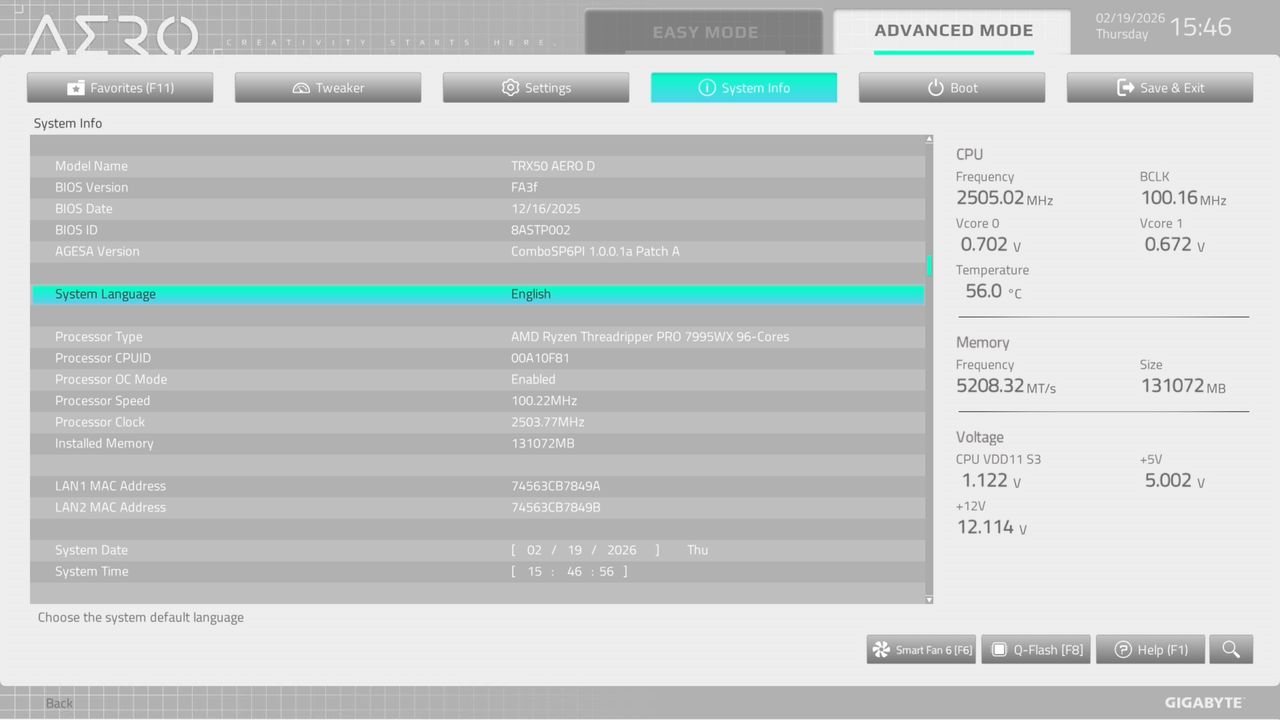Click the scrollbar down arrow
Screen dimensions: 1280x720
pyautogui.click(x=928, y=597)
